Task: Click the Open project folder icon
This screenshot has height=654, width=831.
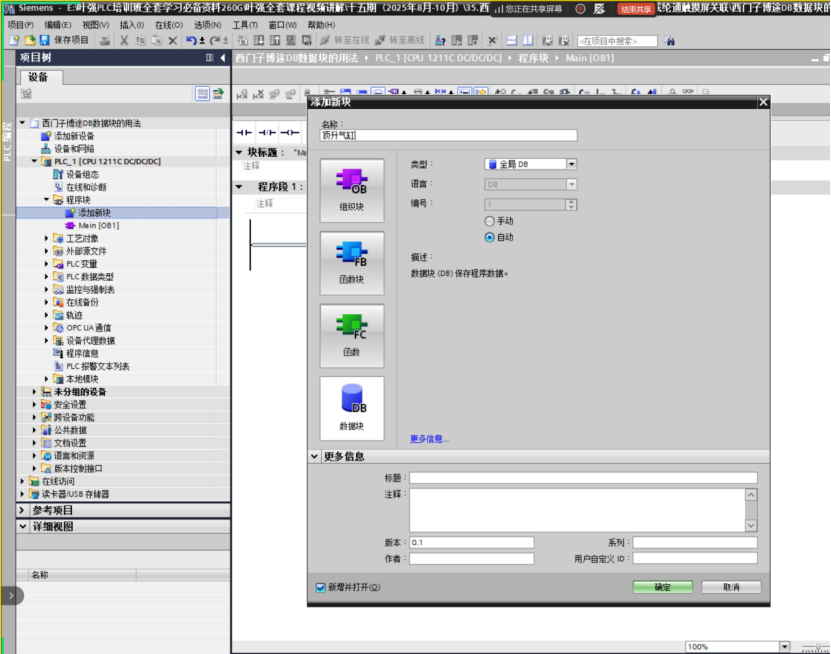Action: [30, 40]
